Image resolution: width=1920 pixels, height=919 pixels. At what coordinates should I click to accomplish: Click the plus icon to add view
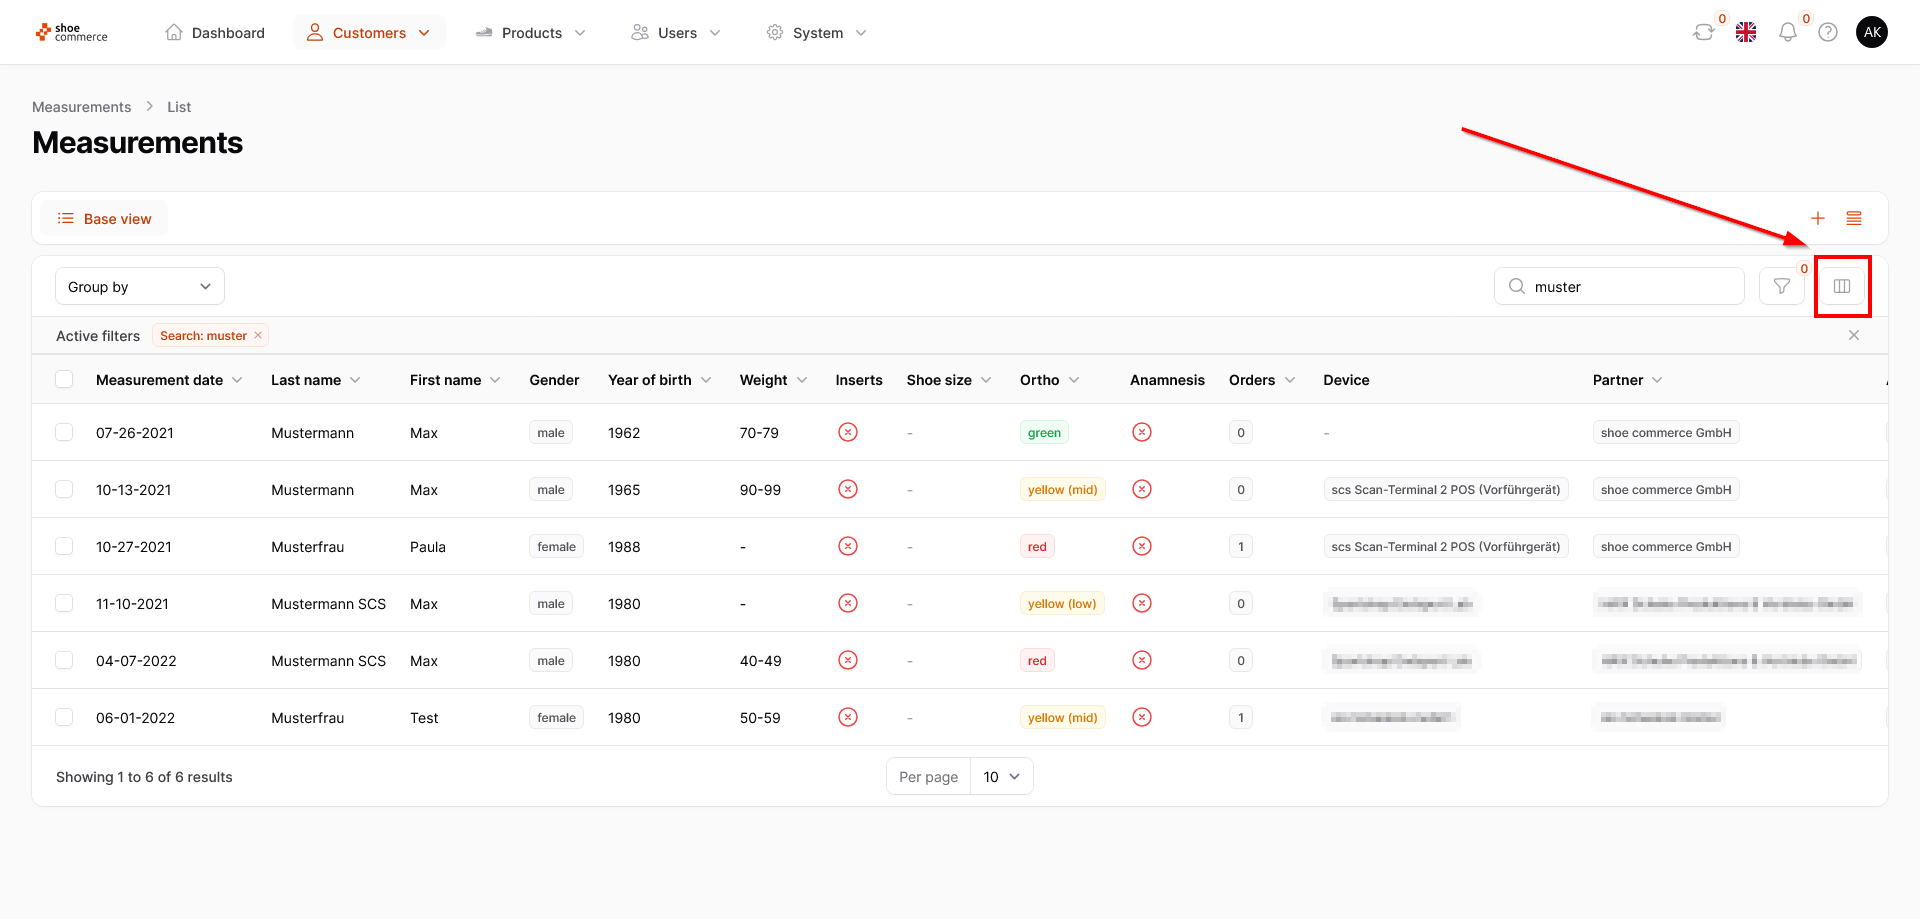pos(1818,218)
